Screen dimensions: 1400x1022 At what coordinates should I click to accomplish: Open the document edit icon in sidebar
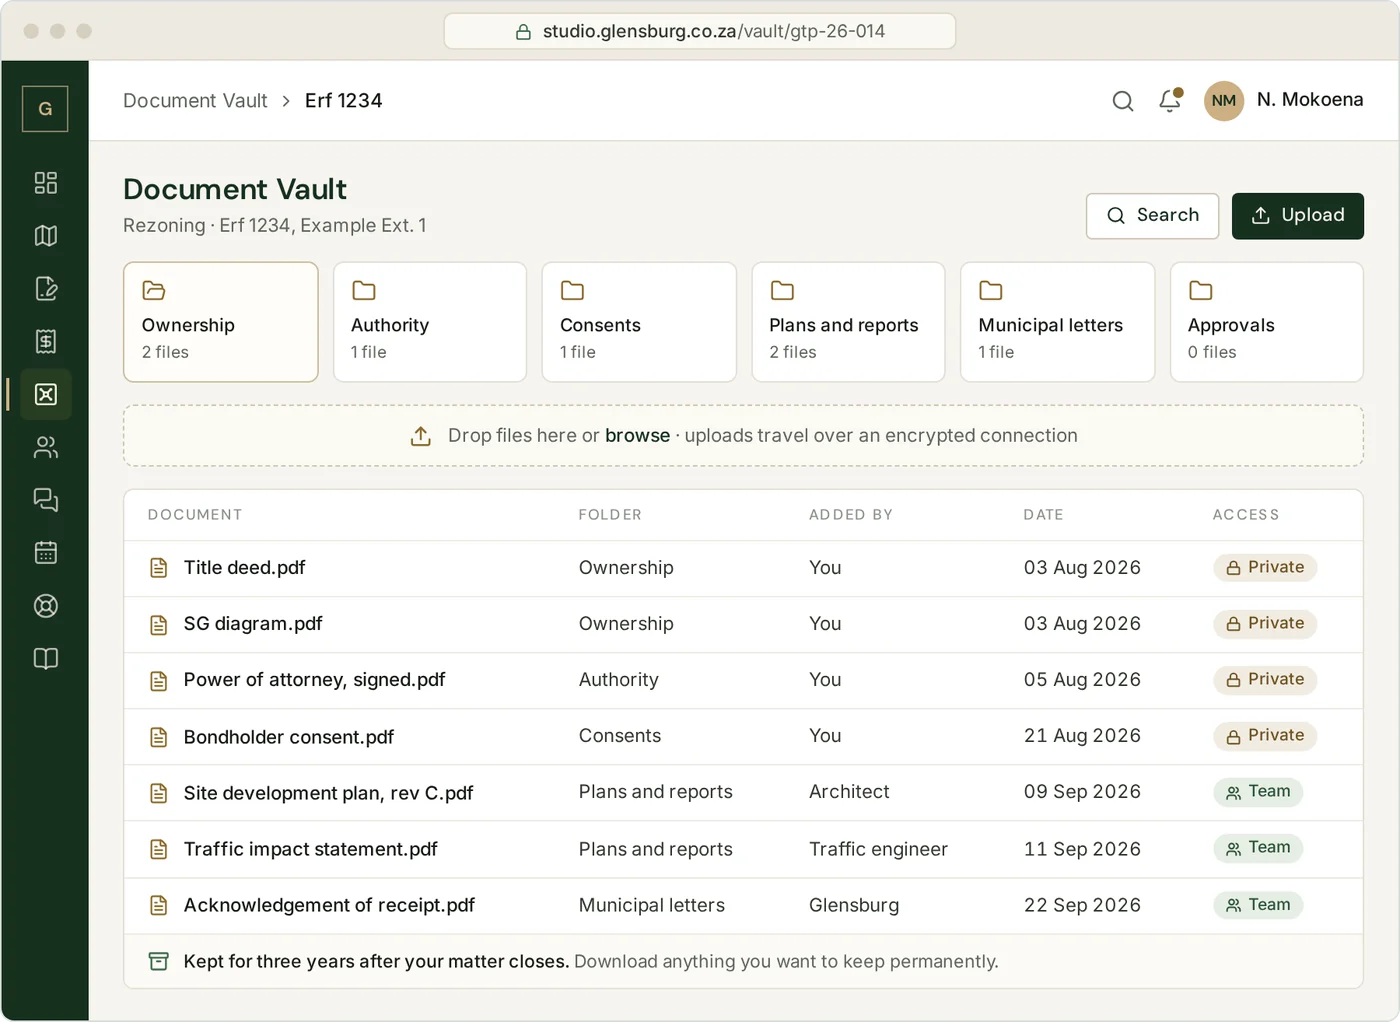46,289
